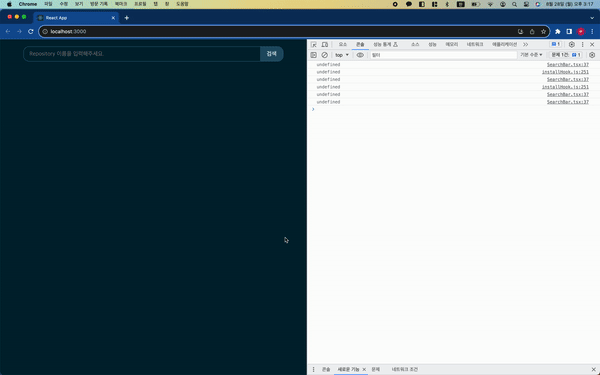This screenshot has width=600, height=375.
Task: Open the Apple menu icon
Action: (x=9, y=4)
